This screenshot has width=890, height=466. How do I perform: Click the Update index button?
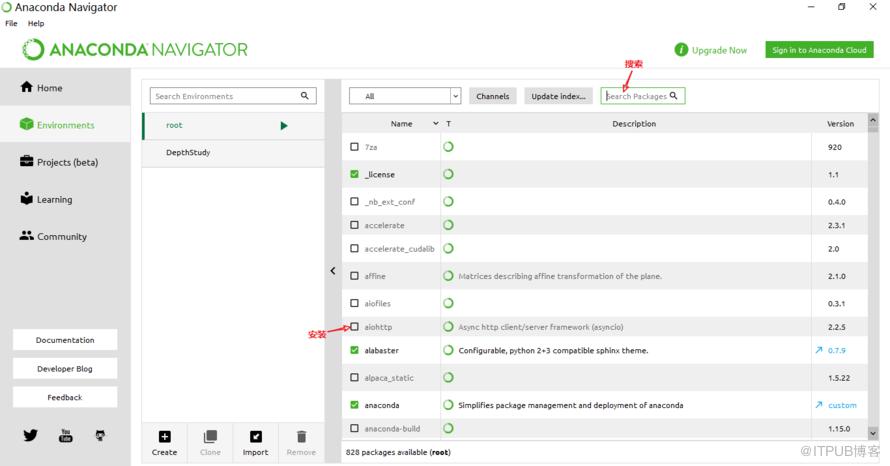(558, 96)
